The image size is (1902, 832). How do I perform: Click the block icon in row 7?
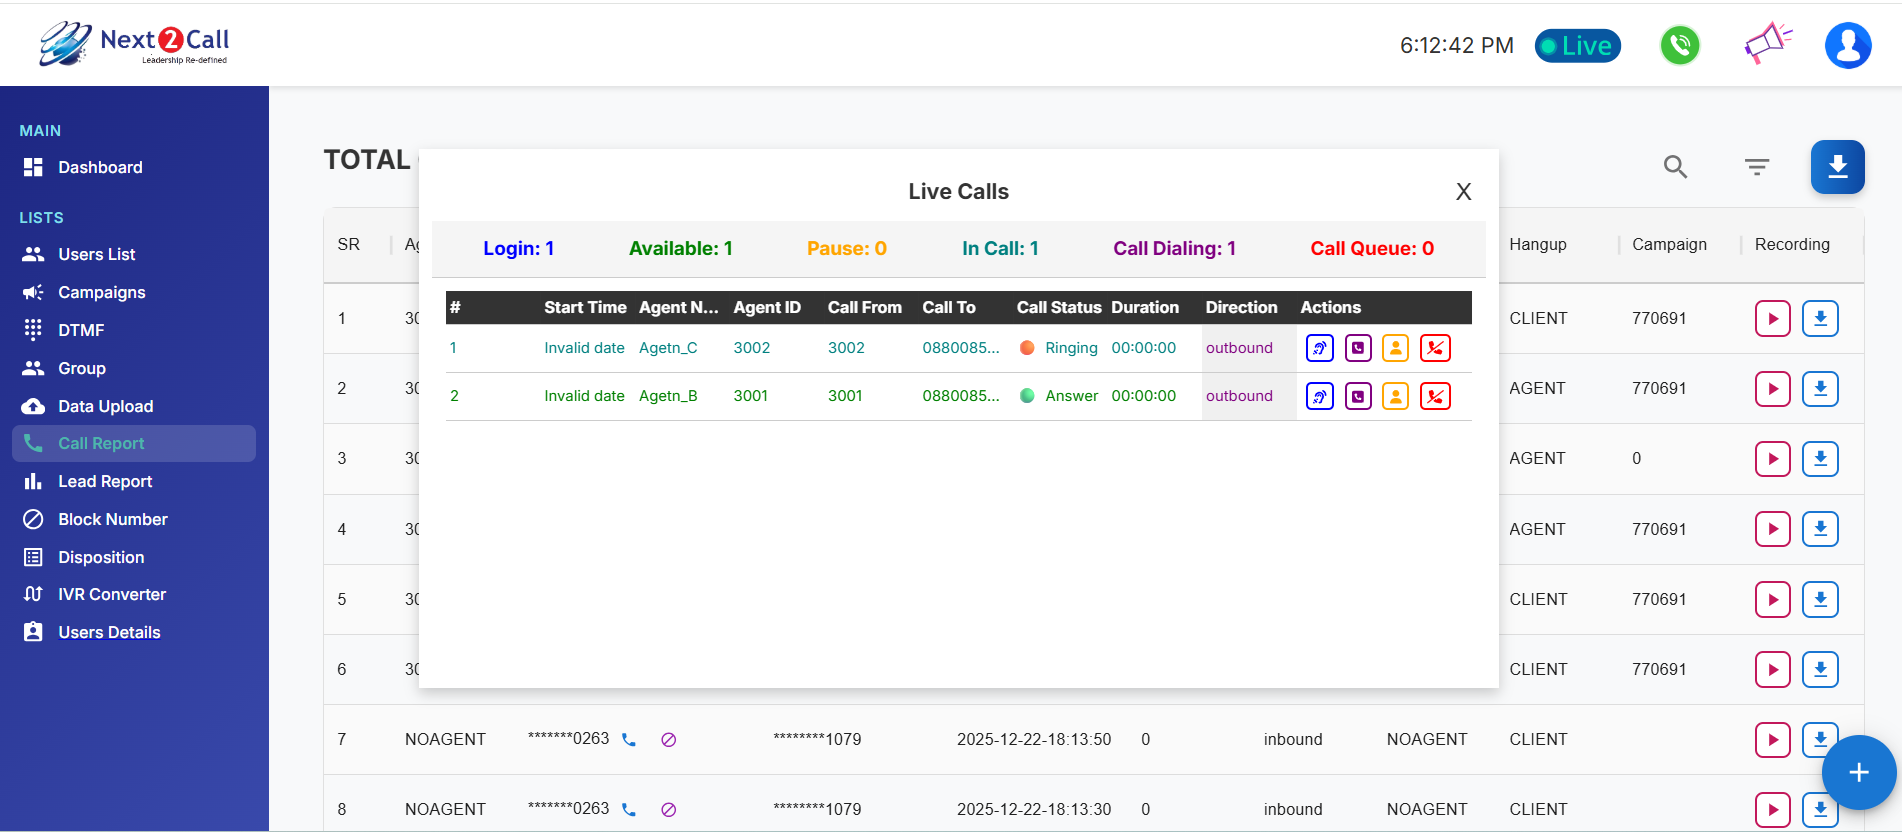669,740
